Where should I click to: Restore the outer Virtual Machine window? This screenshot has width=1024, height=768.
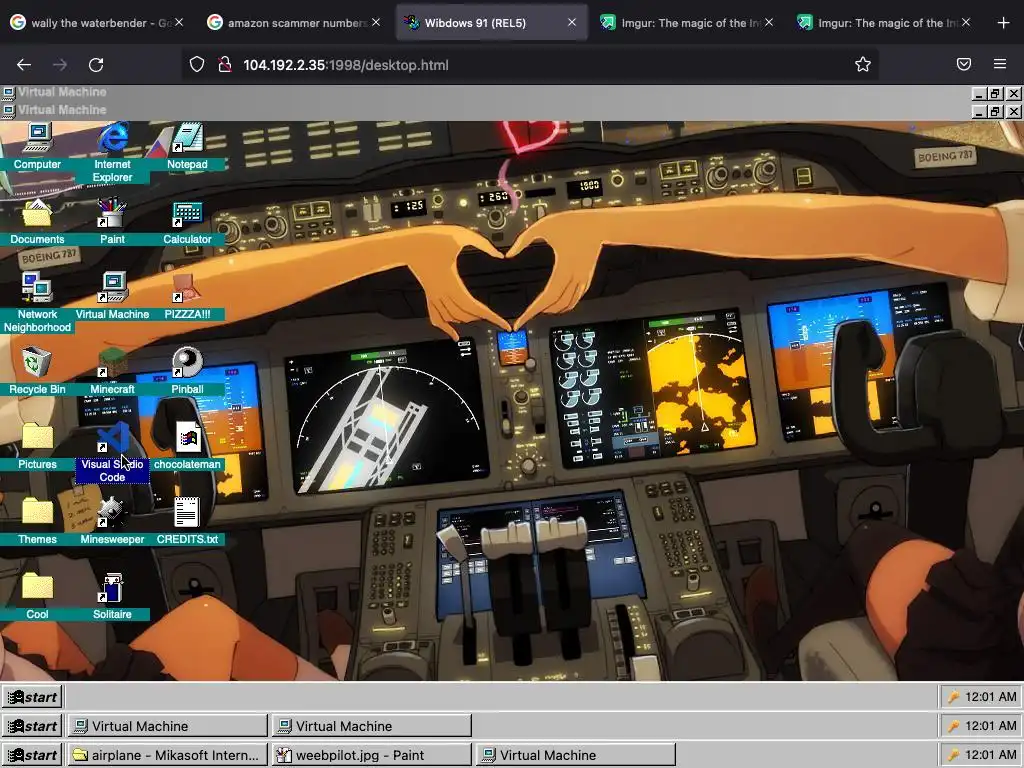[x=995, y=93]
